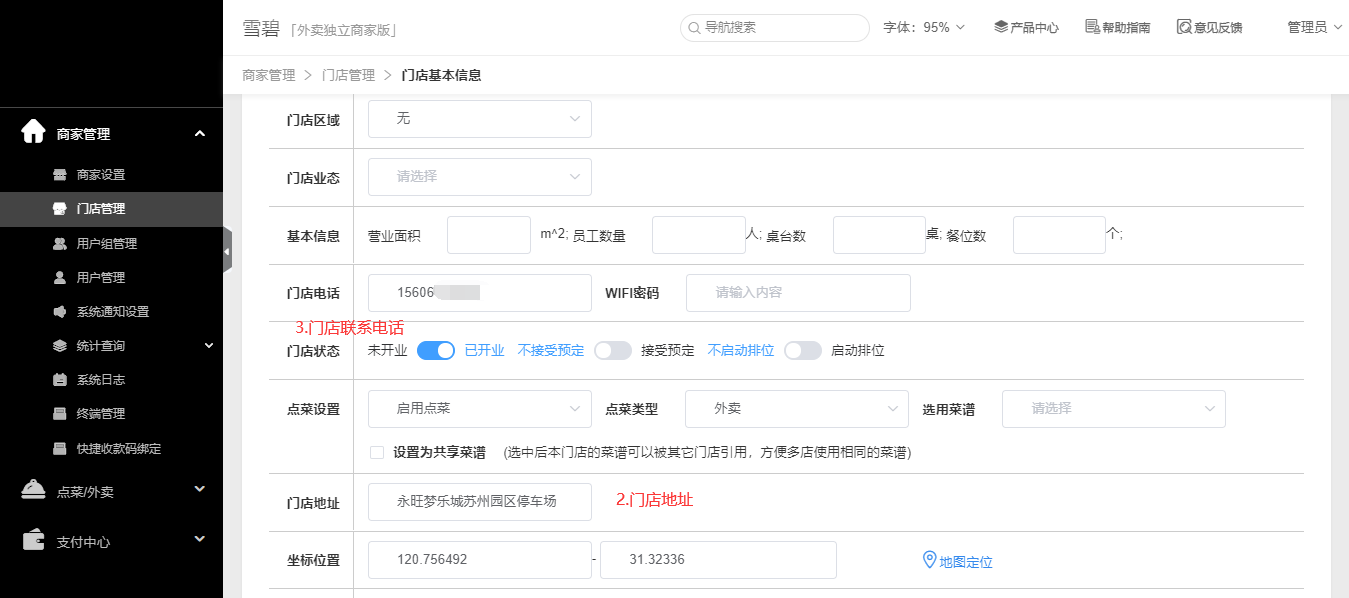Click the 点菜/外卖 serving dish icon

coord(33,490)
